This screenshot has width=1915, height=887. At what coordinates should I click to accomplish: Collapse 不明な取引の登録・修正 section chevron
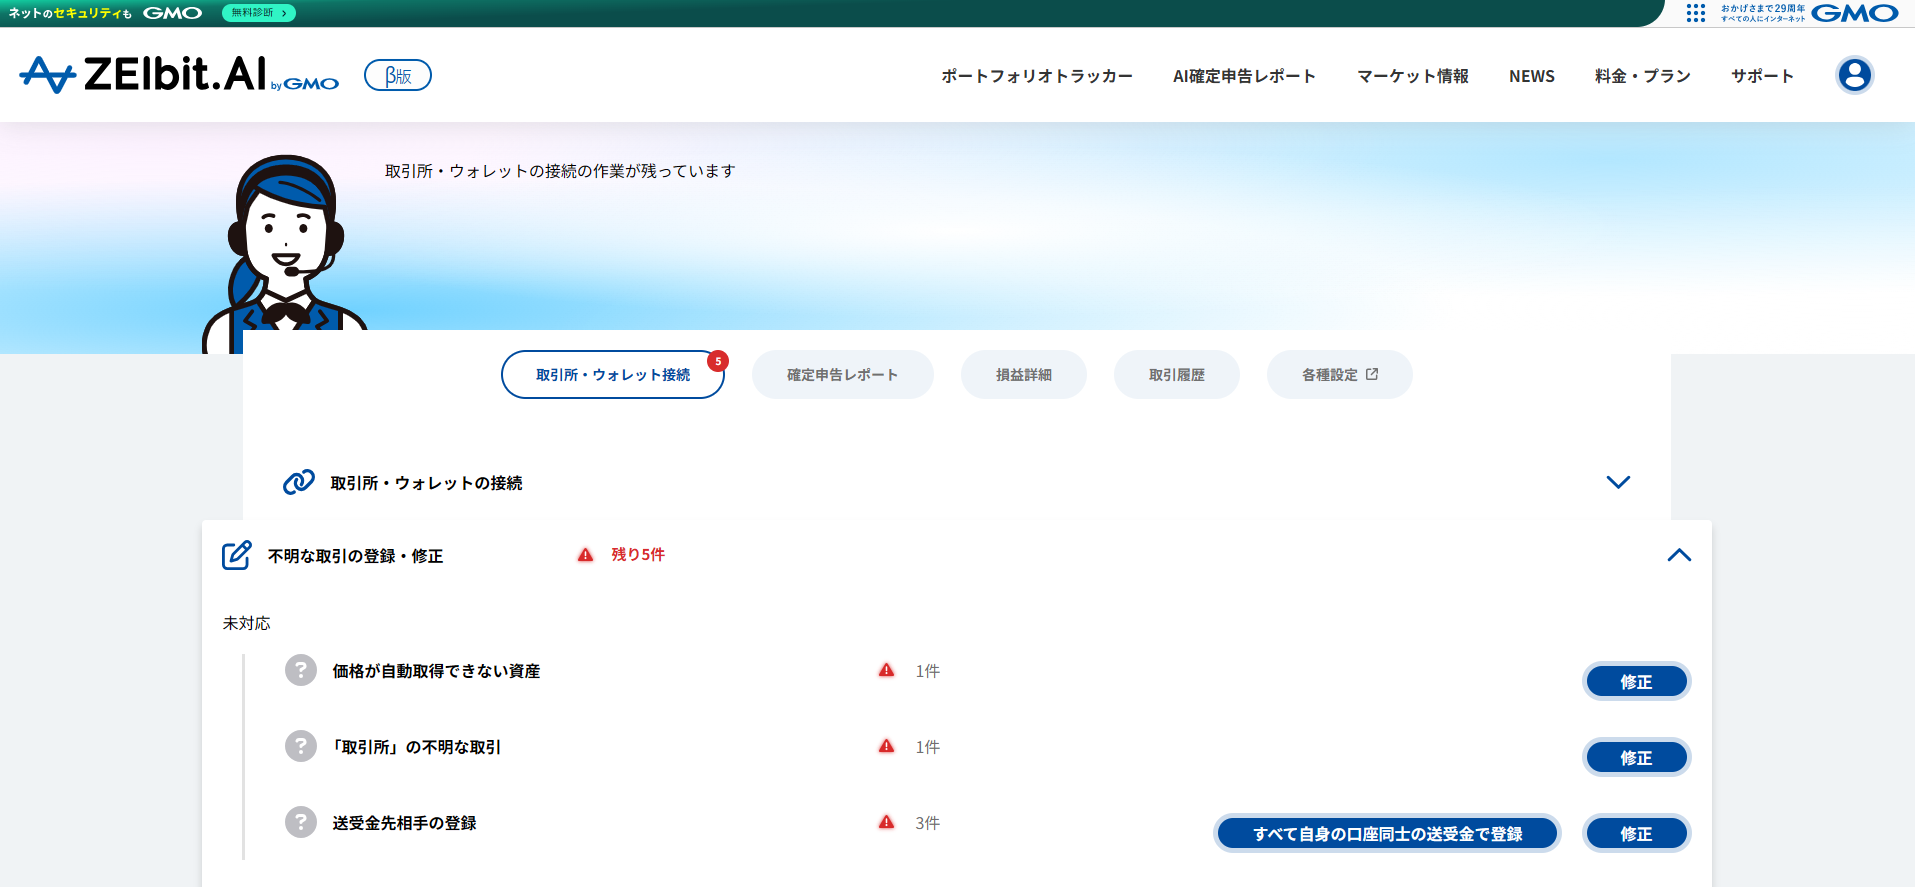pyautogui.click(x=1679, y=555)
